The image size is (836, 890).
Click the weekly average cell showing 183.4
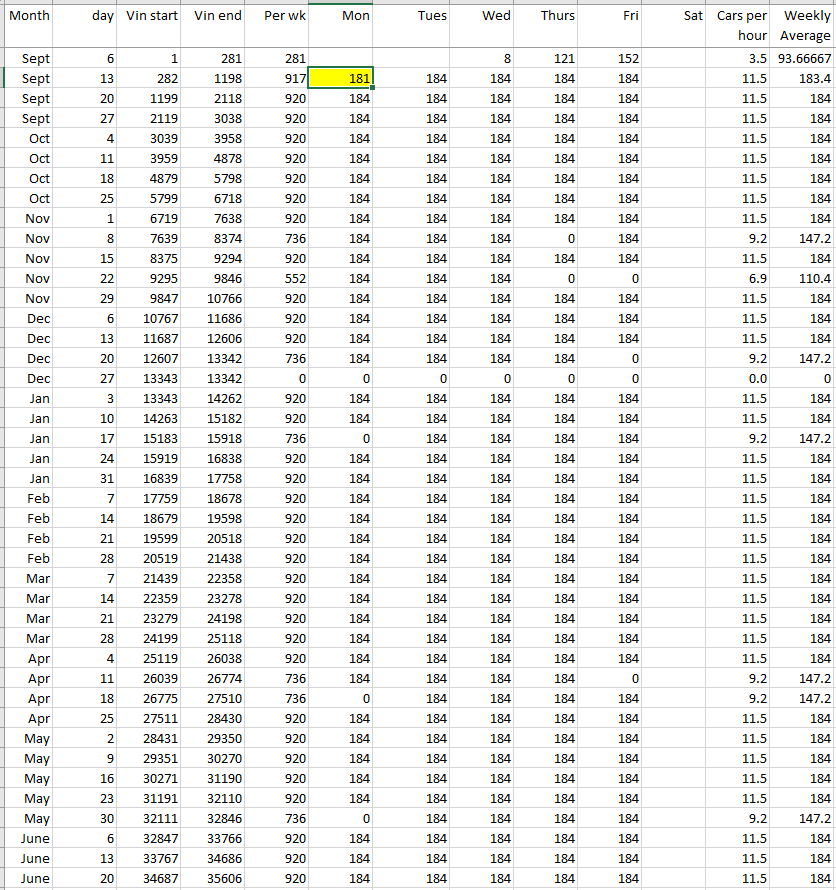tap(804, 79)
